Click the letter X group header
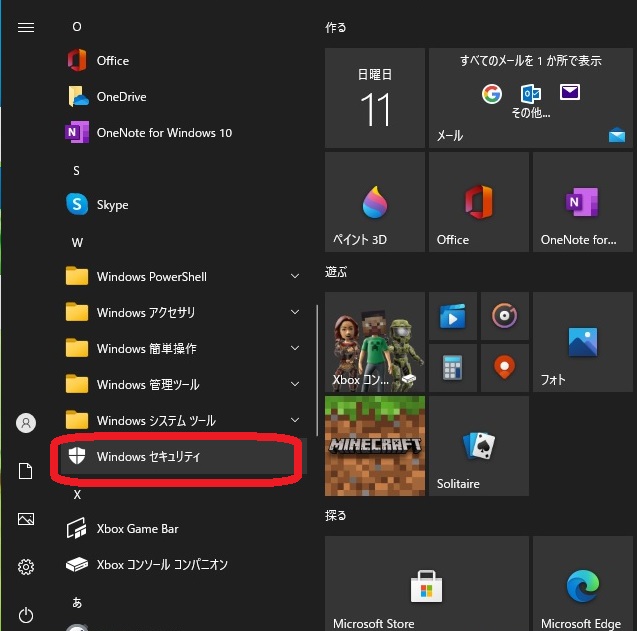 click(x=77, y=494)
